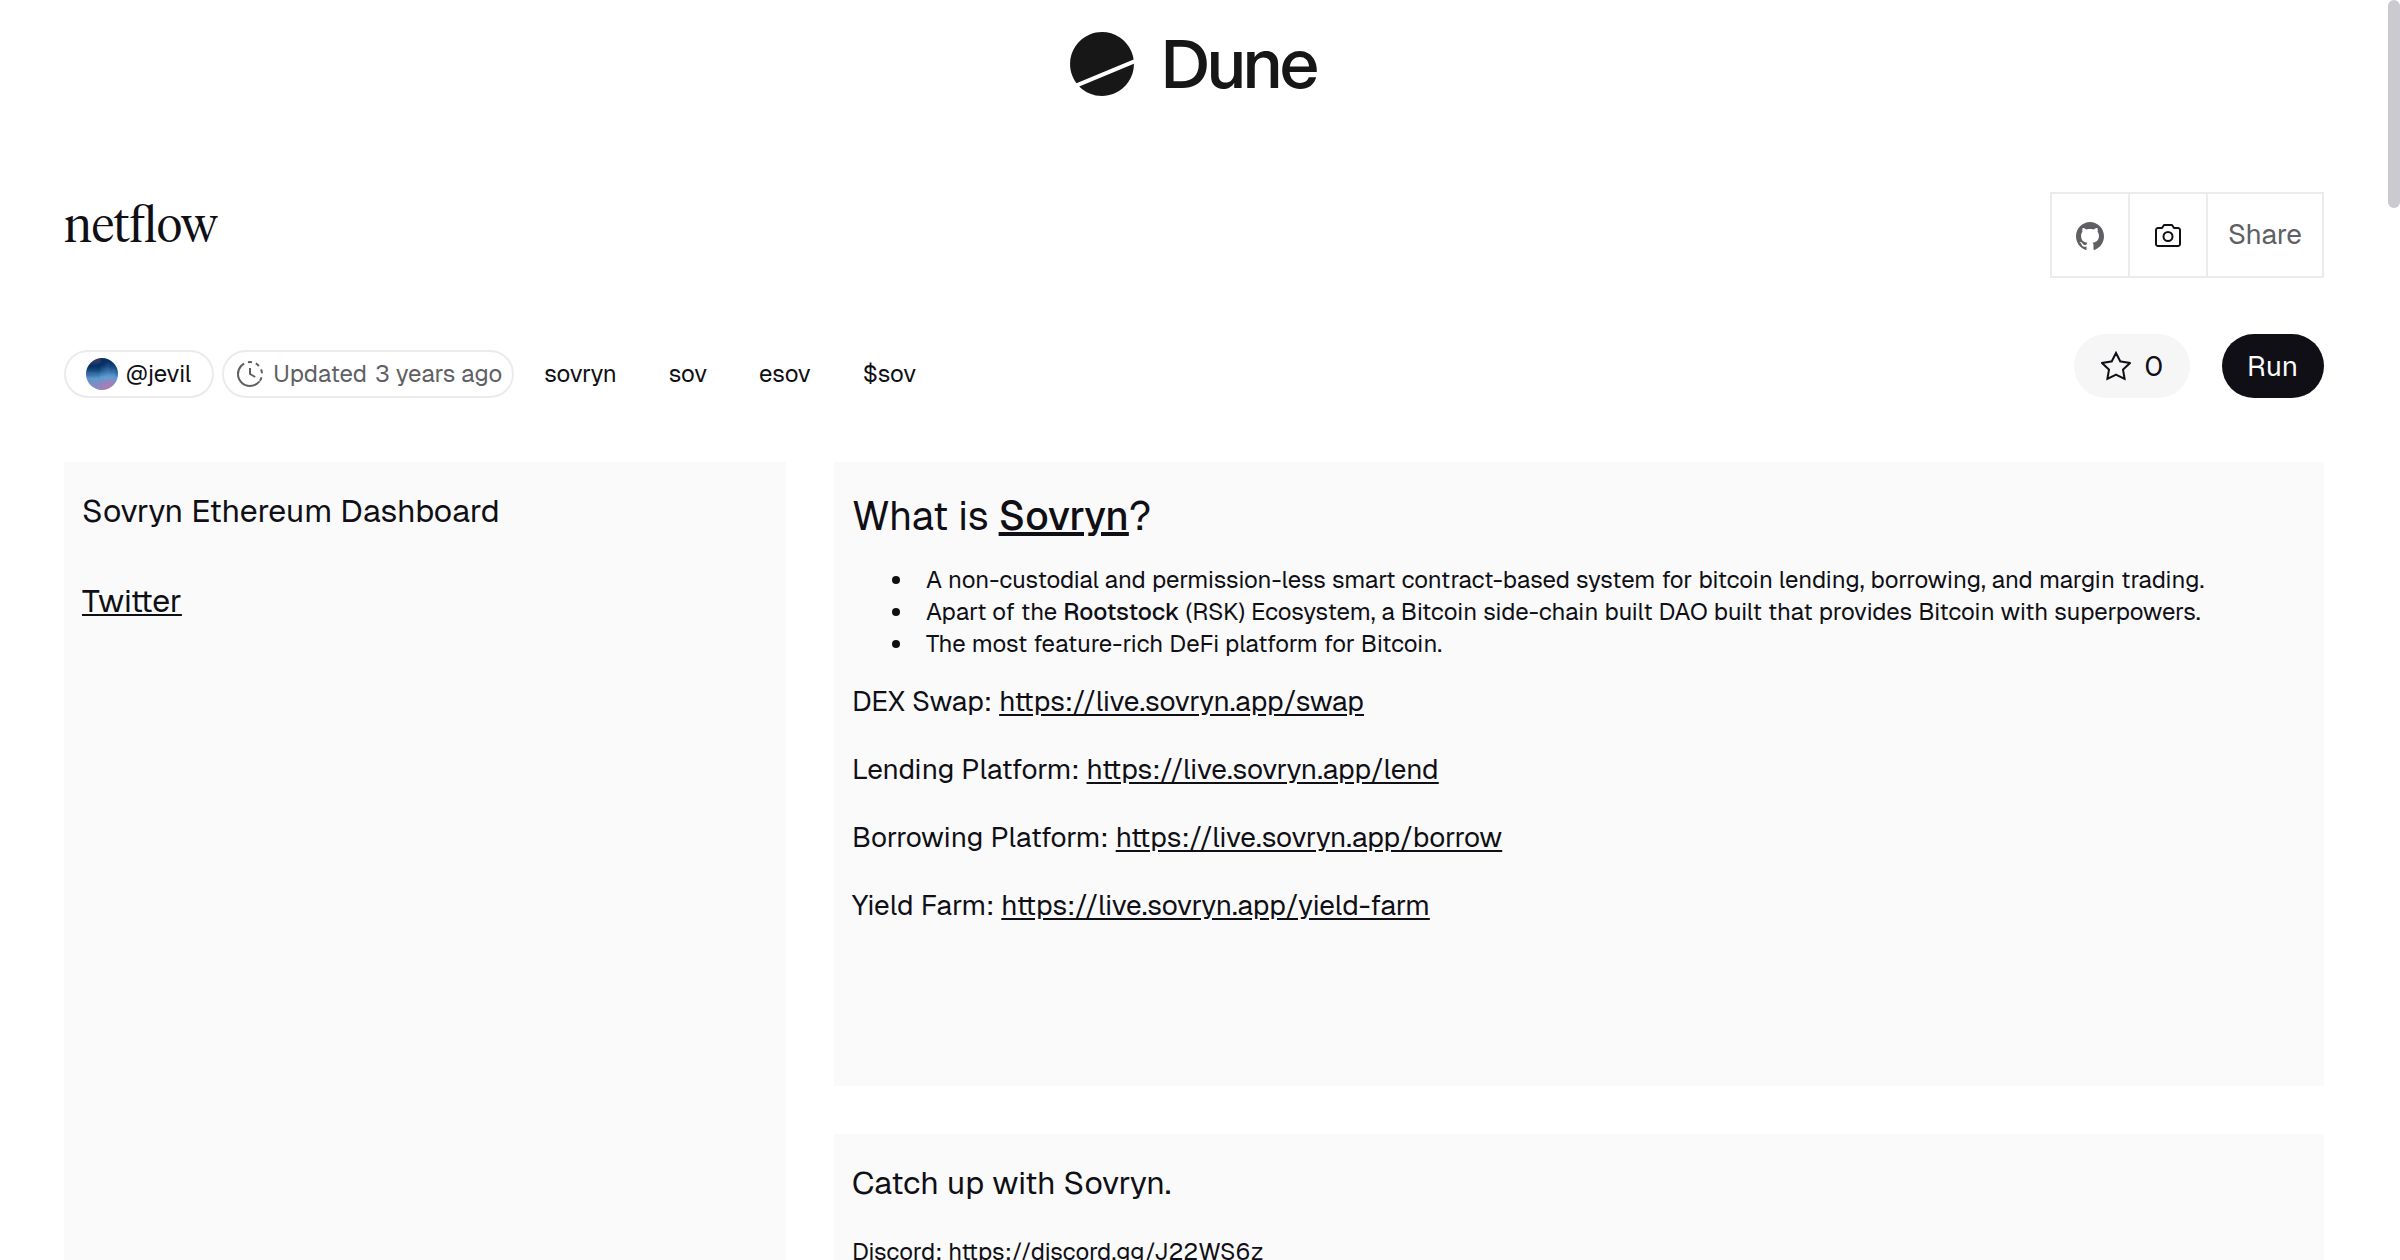2400x1260 pixels.
Task: Click the camera screenshot icon
Action: (x=2167, y=235)
